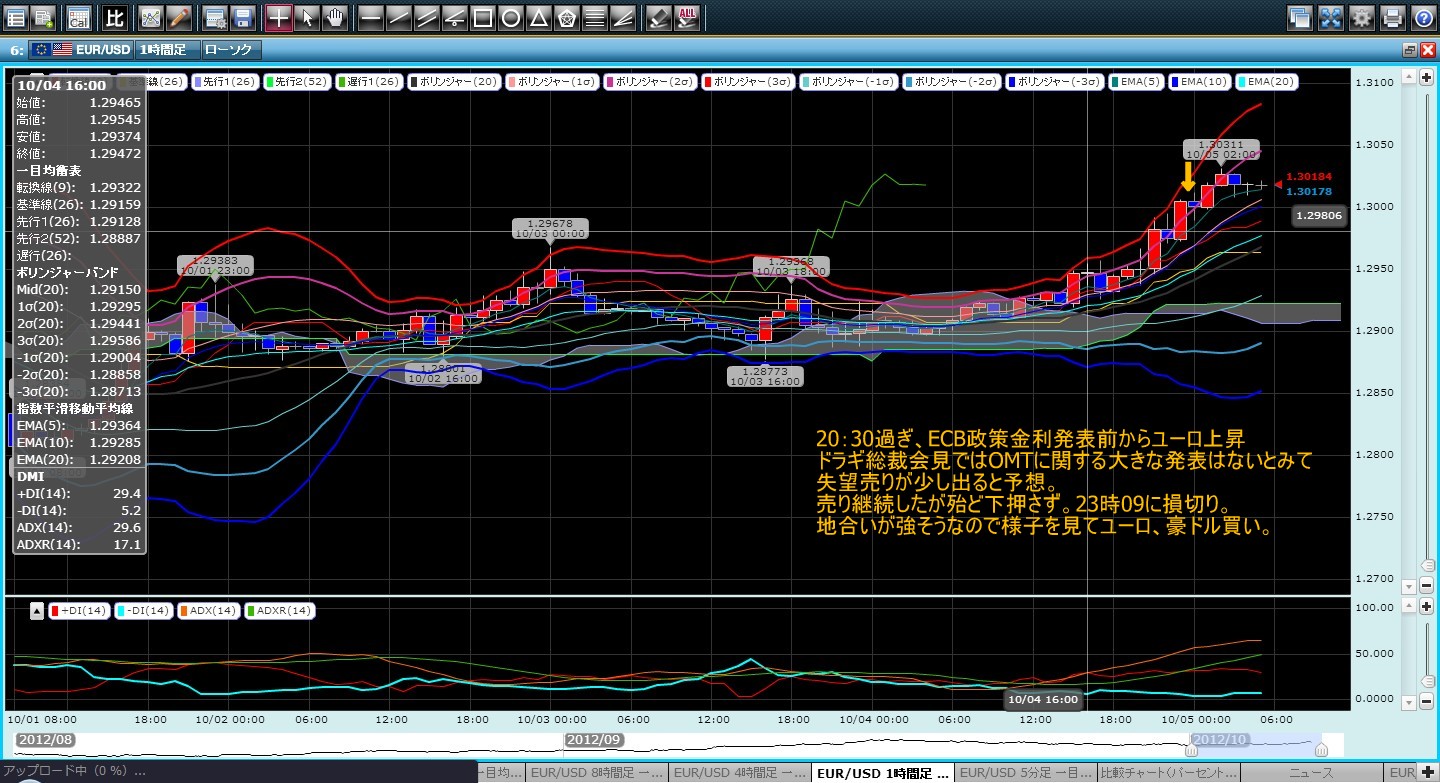Viewport: 1440px width, 783px height.
Task: Choose the rectangle drawing tool
Action: pyautogui.click(x=482, y=17)
